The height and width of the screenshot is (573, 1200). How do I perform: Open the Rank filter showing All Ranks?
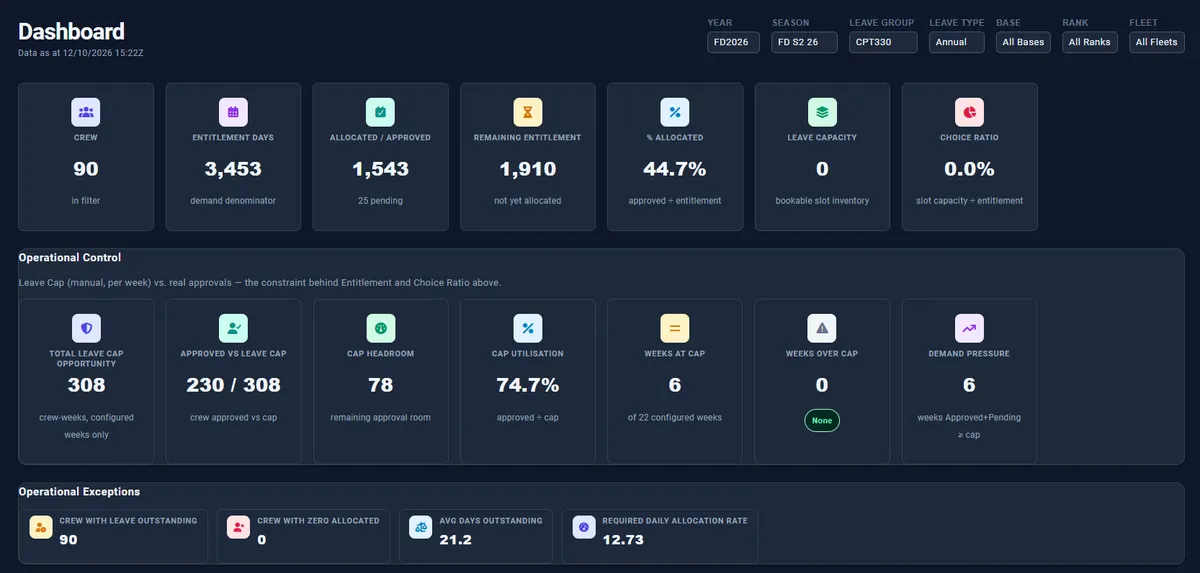click(1090, 42)
